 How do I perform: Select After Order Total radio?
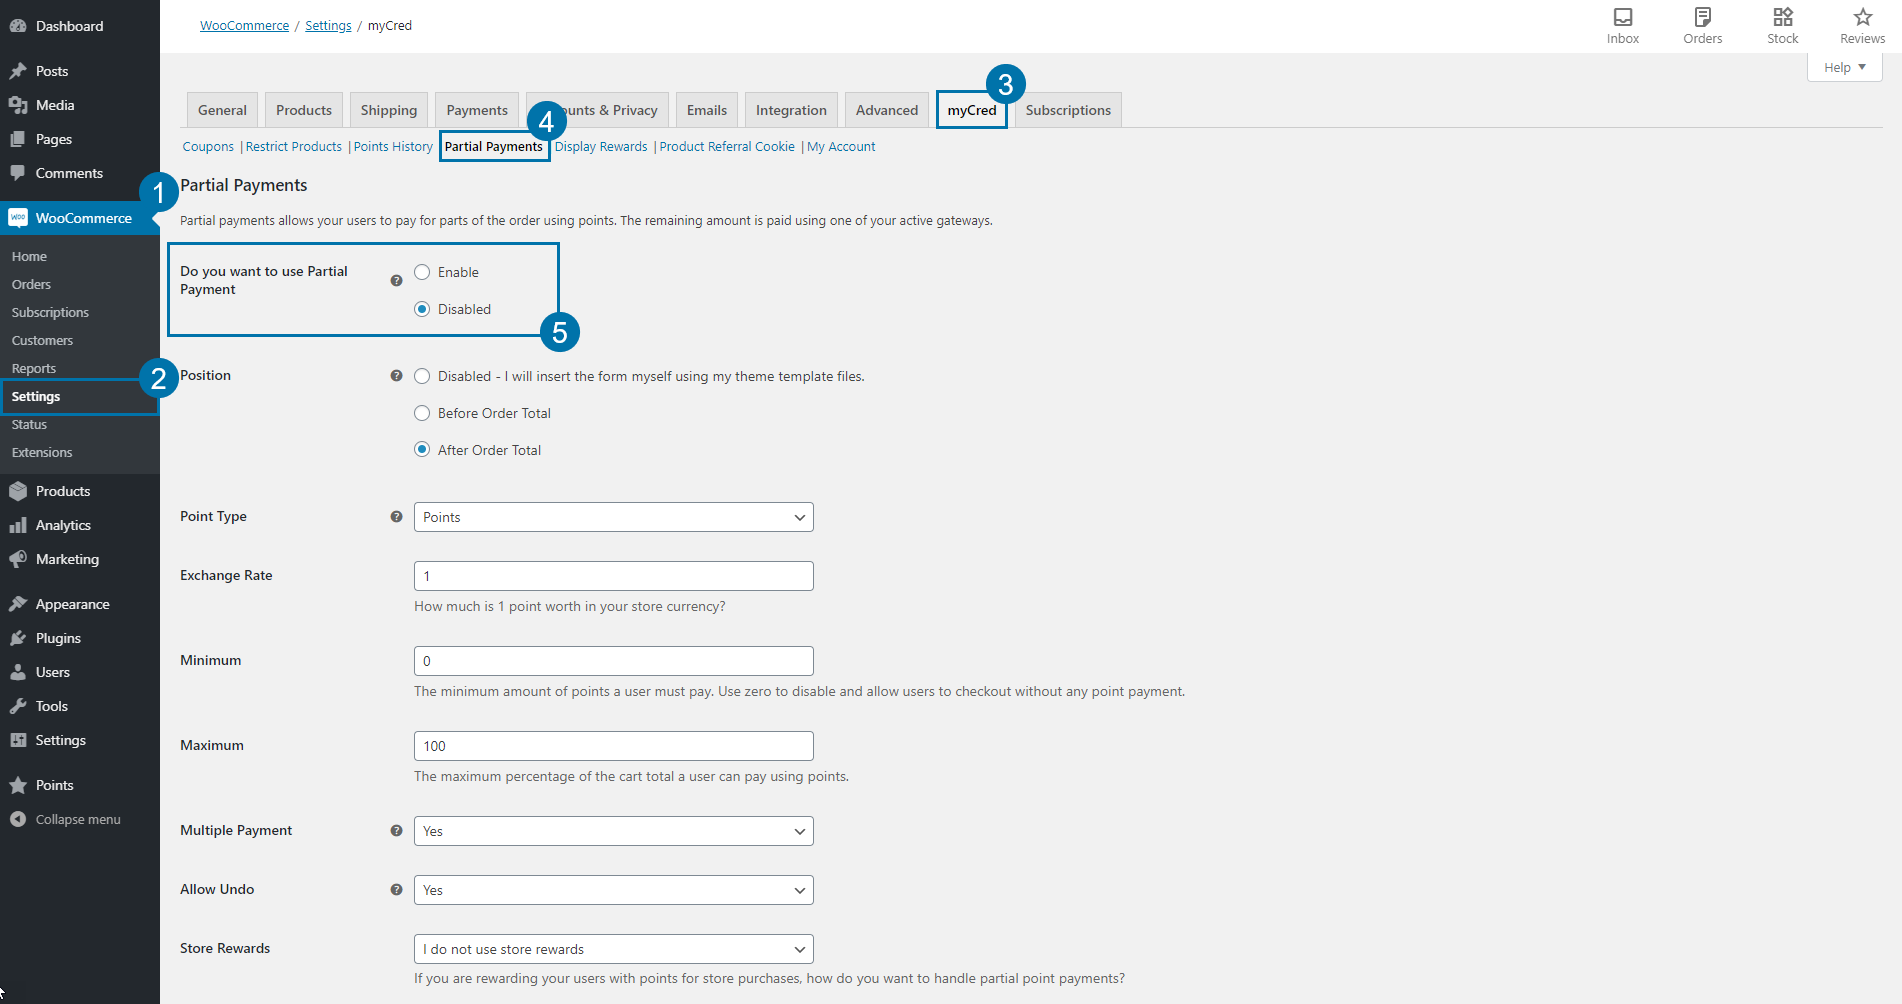pos(422,450)
